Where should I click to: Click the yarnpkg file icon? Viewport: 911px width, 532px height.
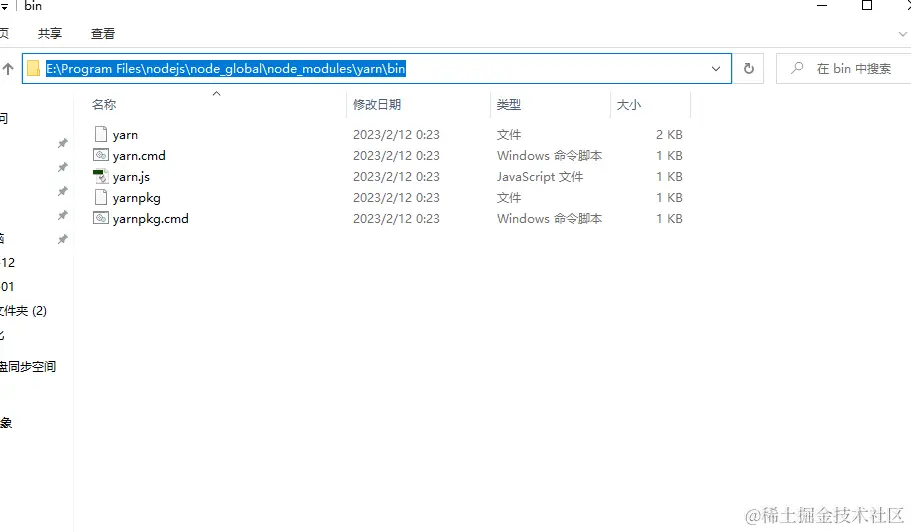point(101,197)
